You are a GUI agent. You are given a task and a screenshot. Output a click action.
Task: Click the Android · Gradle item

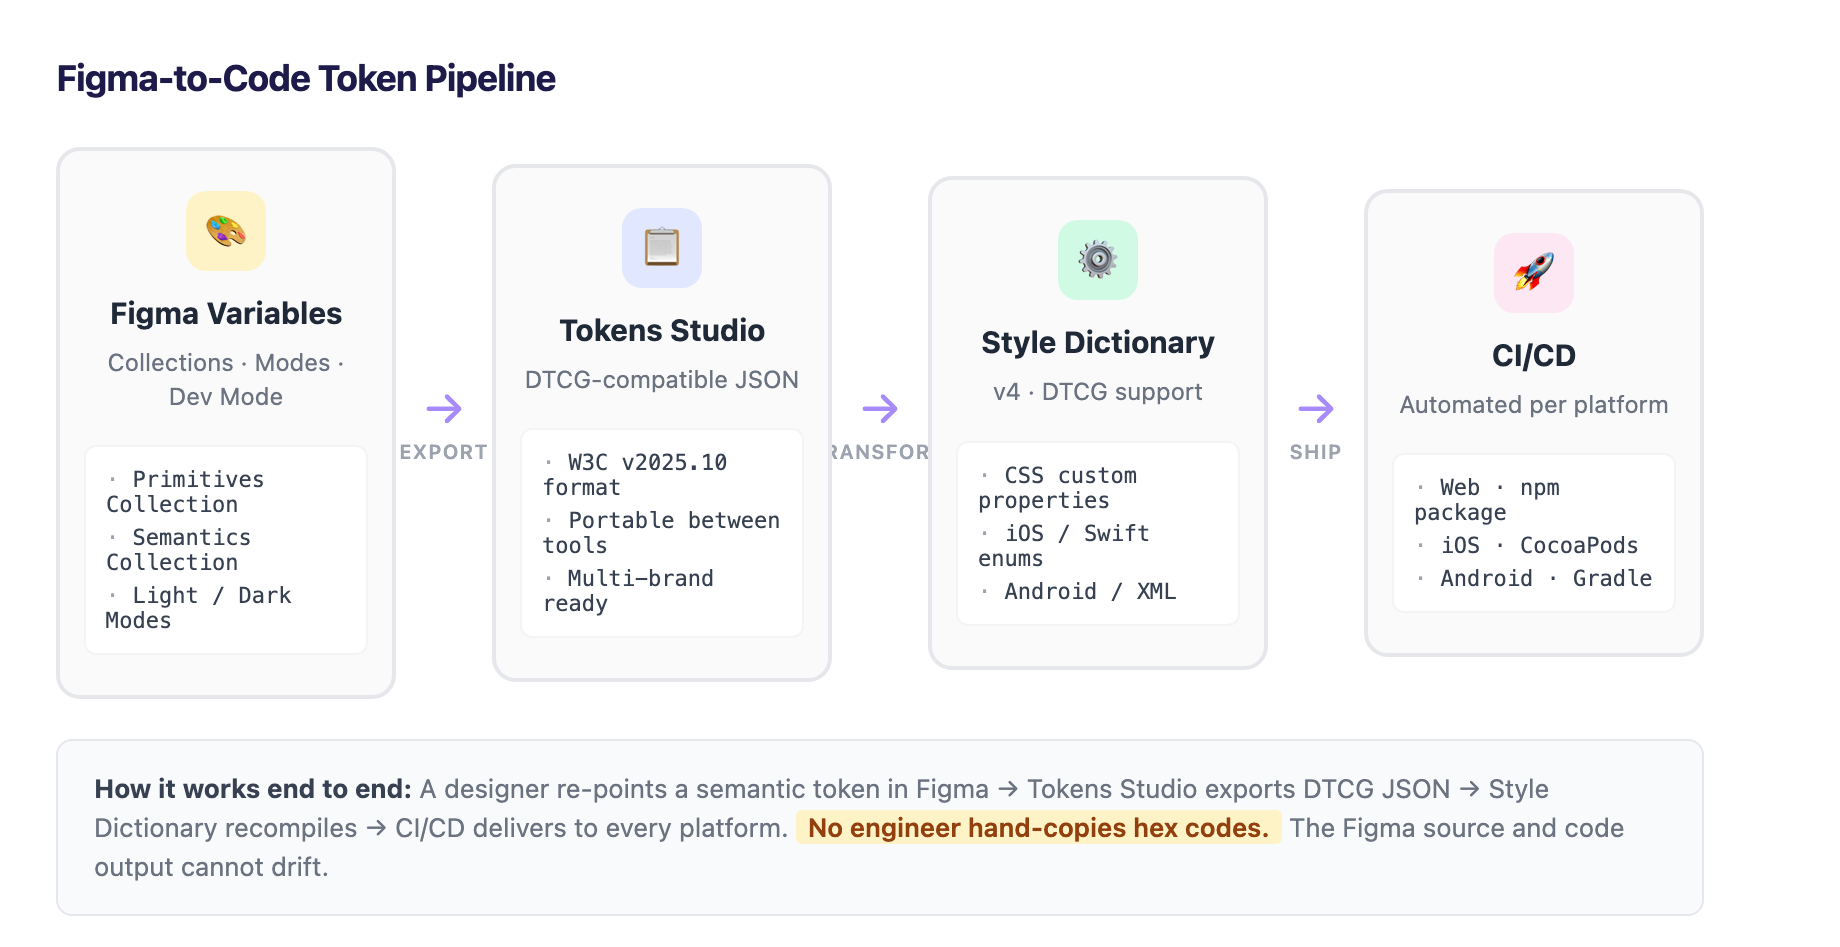pos(1534,579)
